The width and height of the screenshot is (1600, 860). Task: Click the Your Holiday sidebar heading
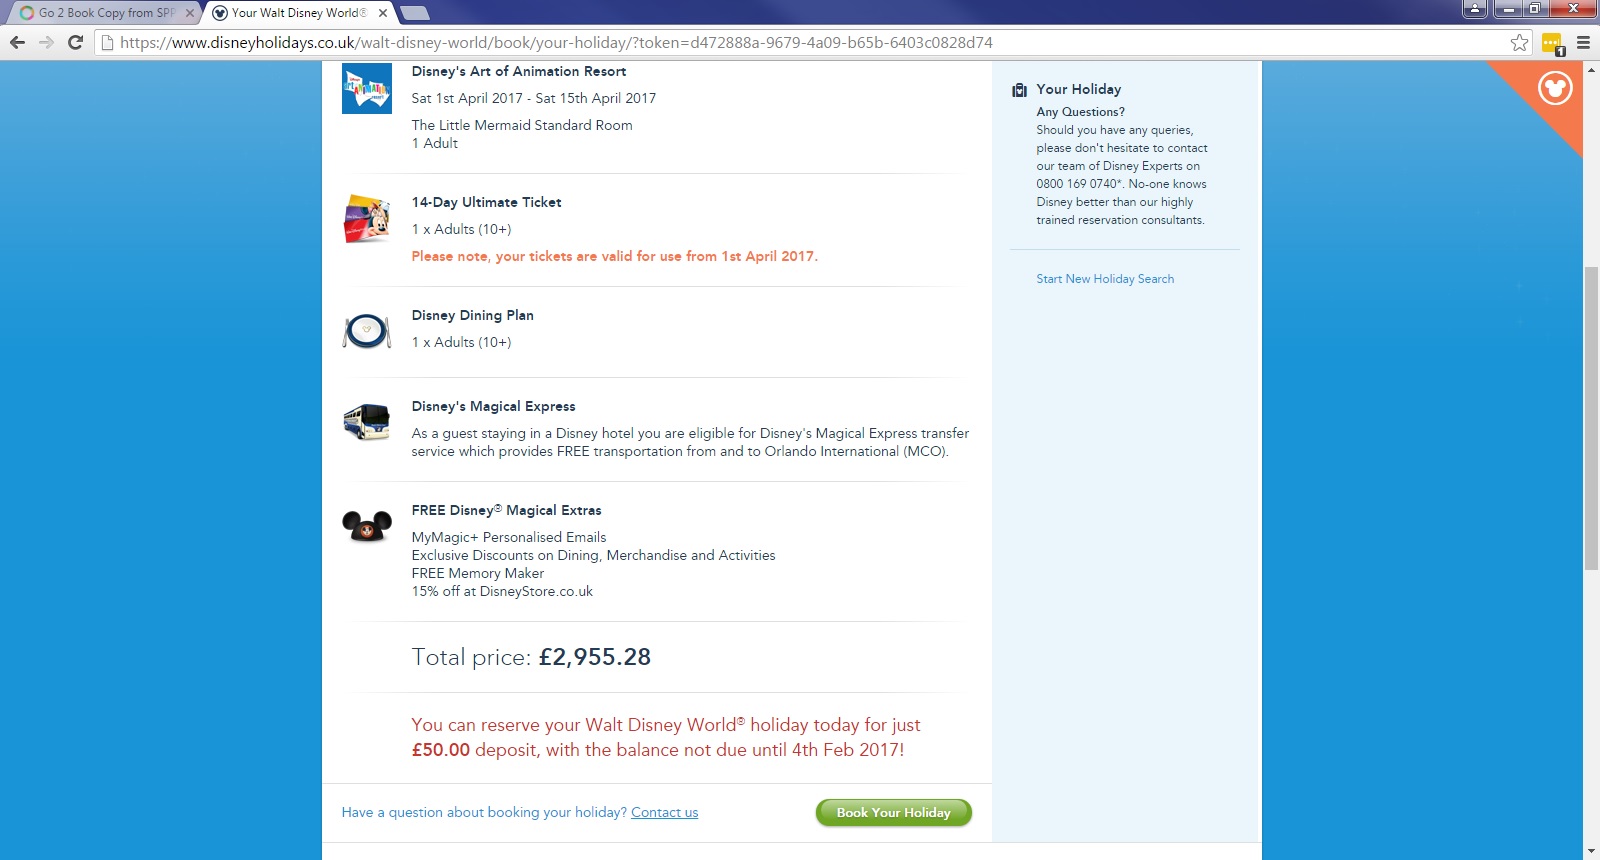point(1079,89)
